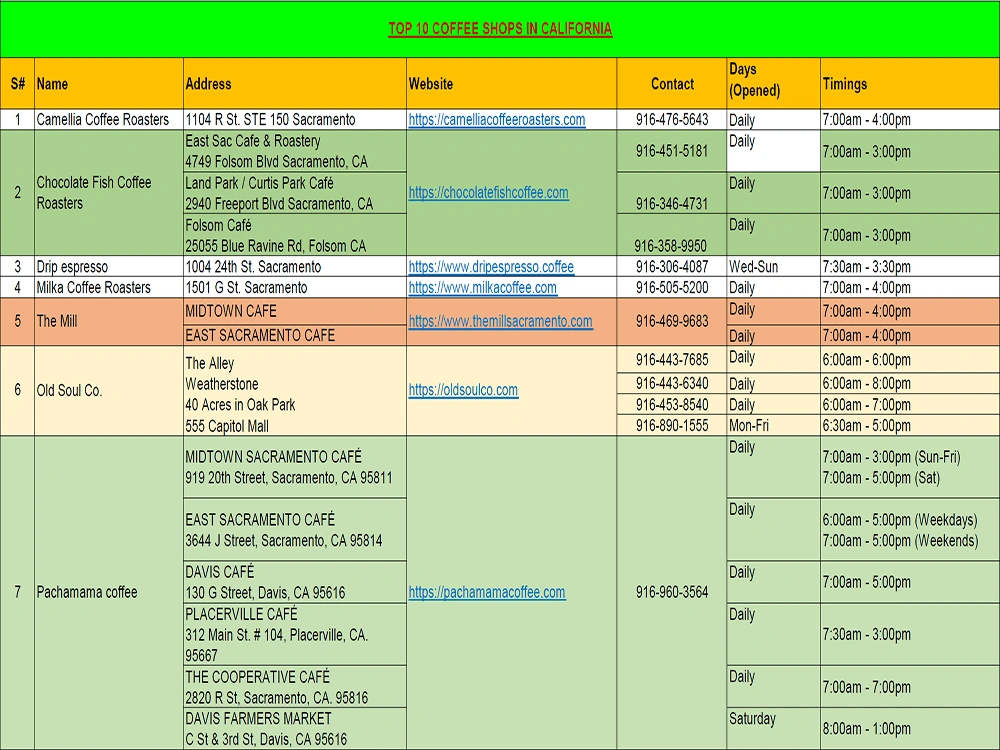Click phone number 916-960-3564

click(x=672, y=592)
